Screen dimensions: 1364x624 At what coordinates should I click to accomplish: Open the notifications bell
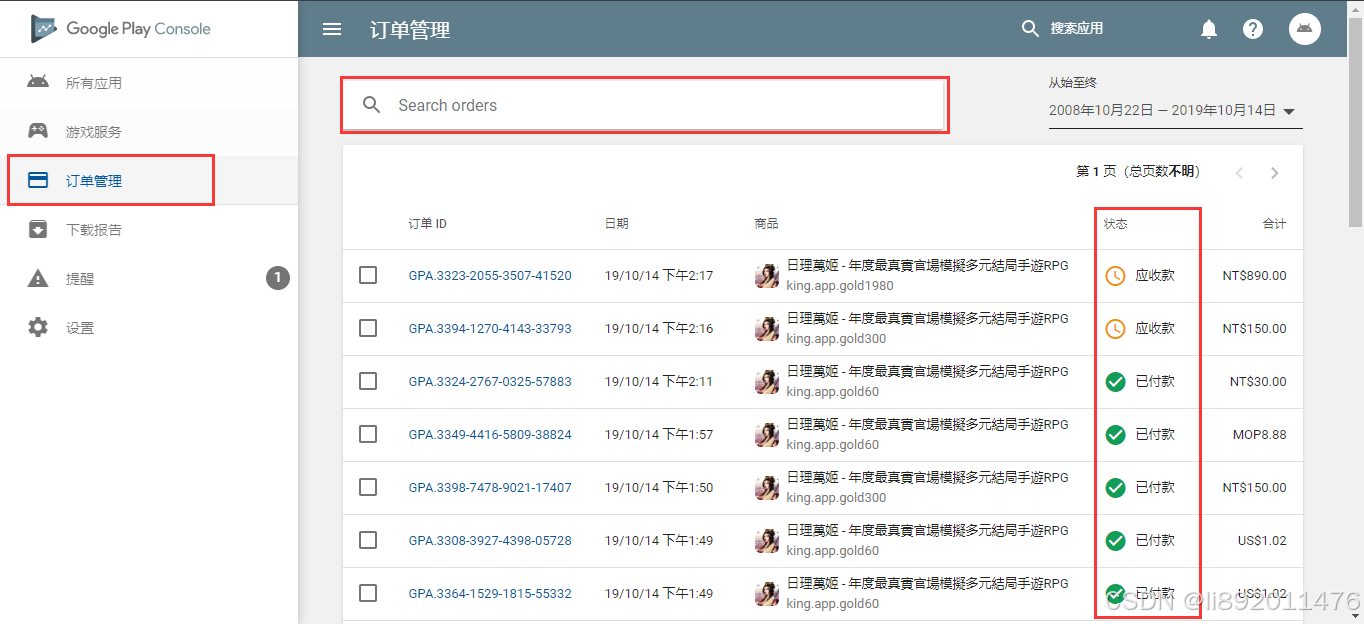(x=1209, y=29)
